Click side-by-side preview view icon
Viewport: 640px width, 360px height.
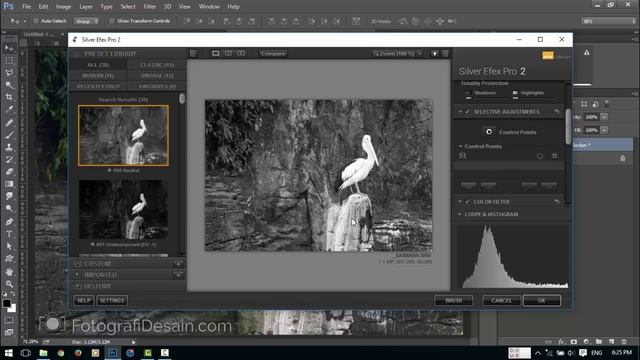click(x=241, y=53)
